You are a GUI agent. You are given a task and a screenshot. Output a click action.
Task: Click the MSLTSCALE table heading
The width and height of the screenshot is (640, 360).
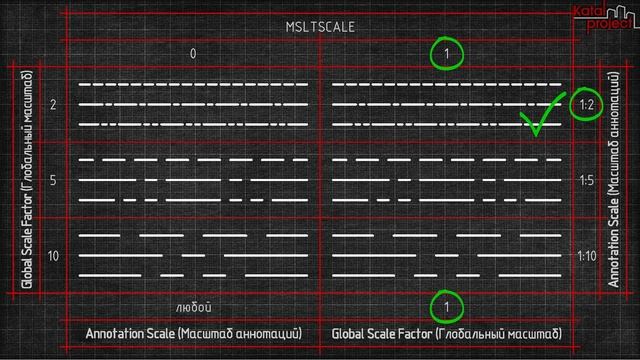pyautogui.click(x=320, y=27)
